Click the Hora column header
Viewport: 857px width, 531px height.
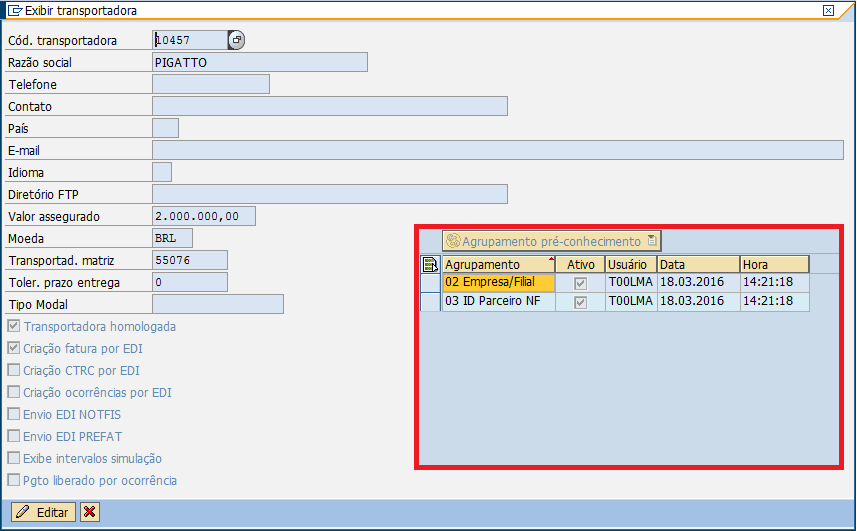773,265
